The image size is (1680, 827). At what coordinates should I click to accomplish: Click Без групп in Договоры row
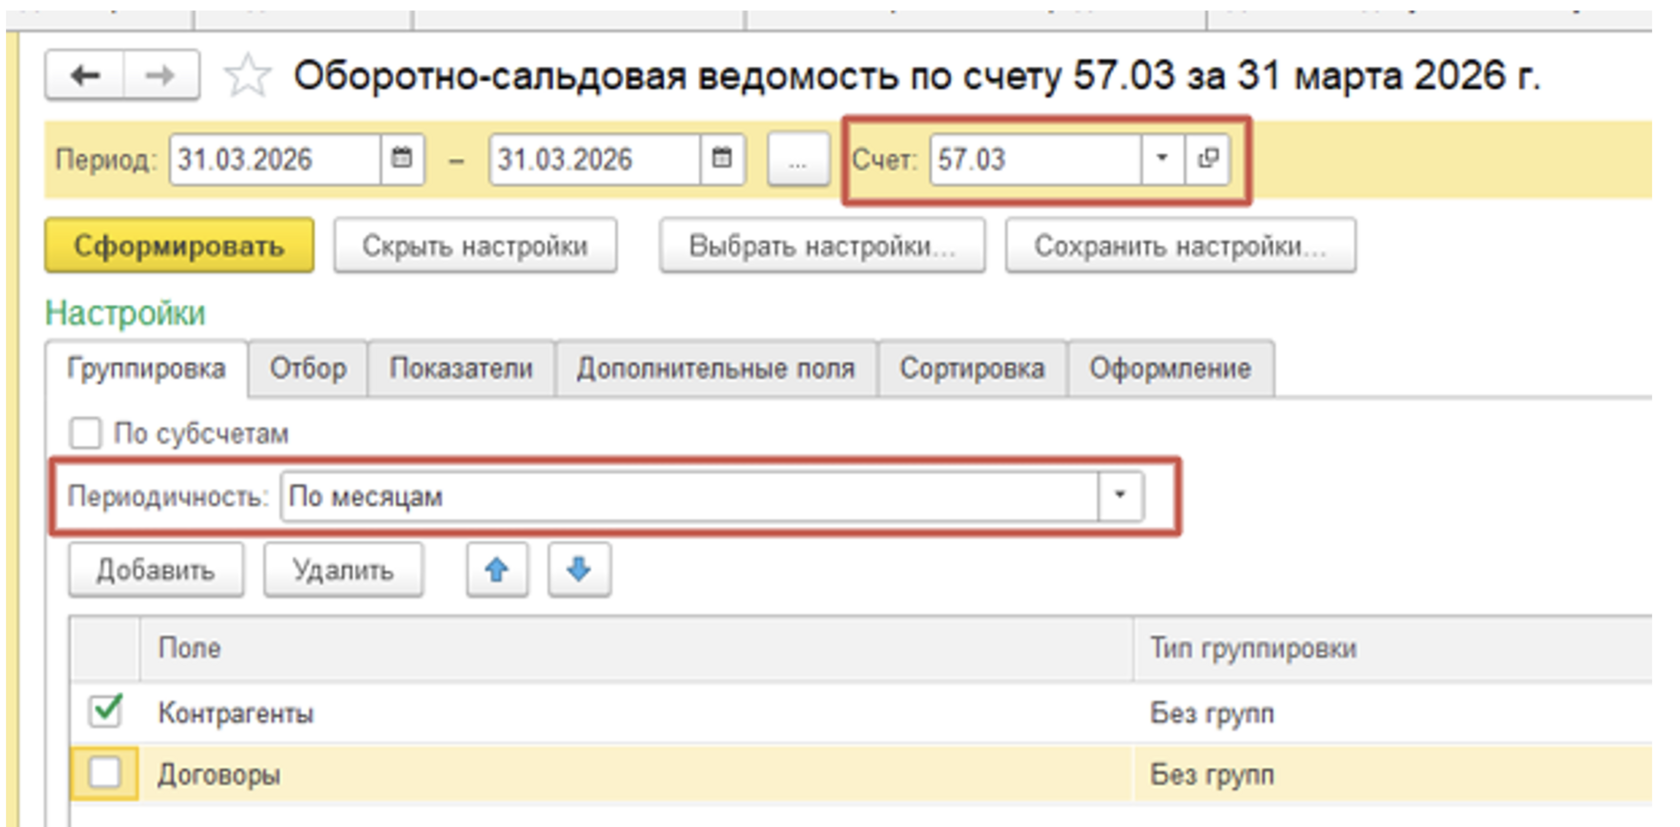pos(1212,774)
